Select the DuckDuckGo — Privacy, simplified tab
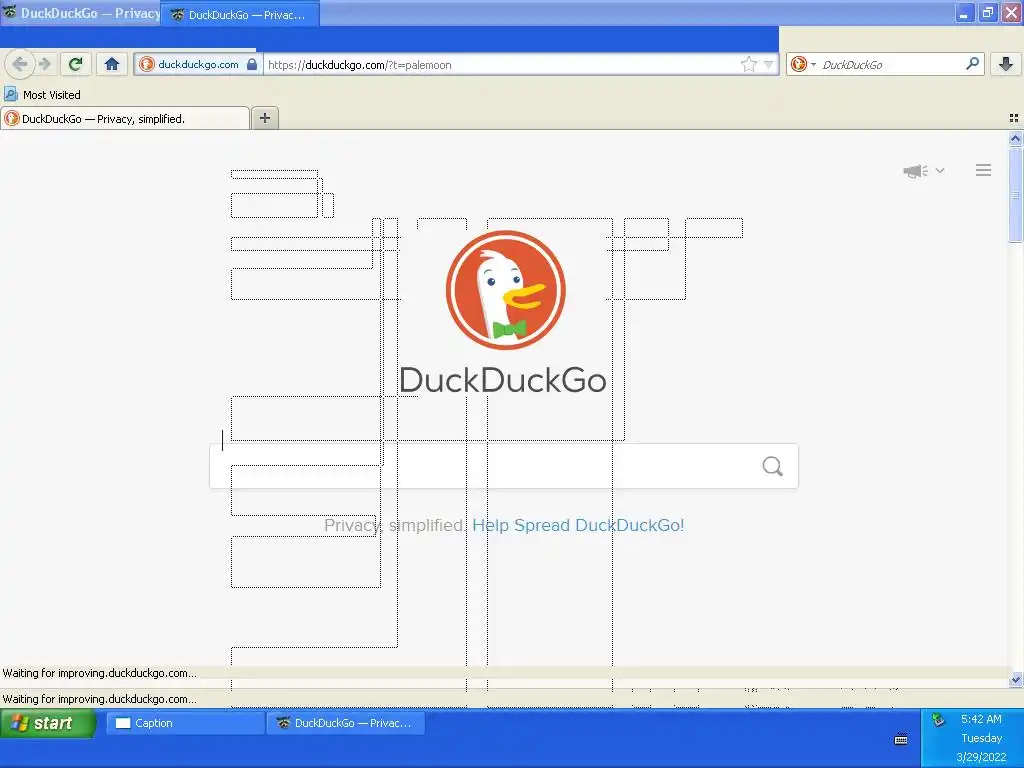 (124, 118)
